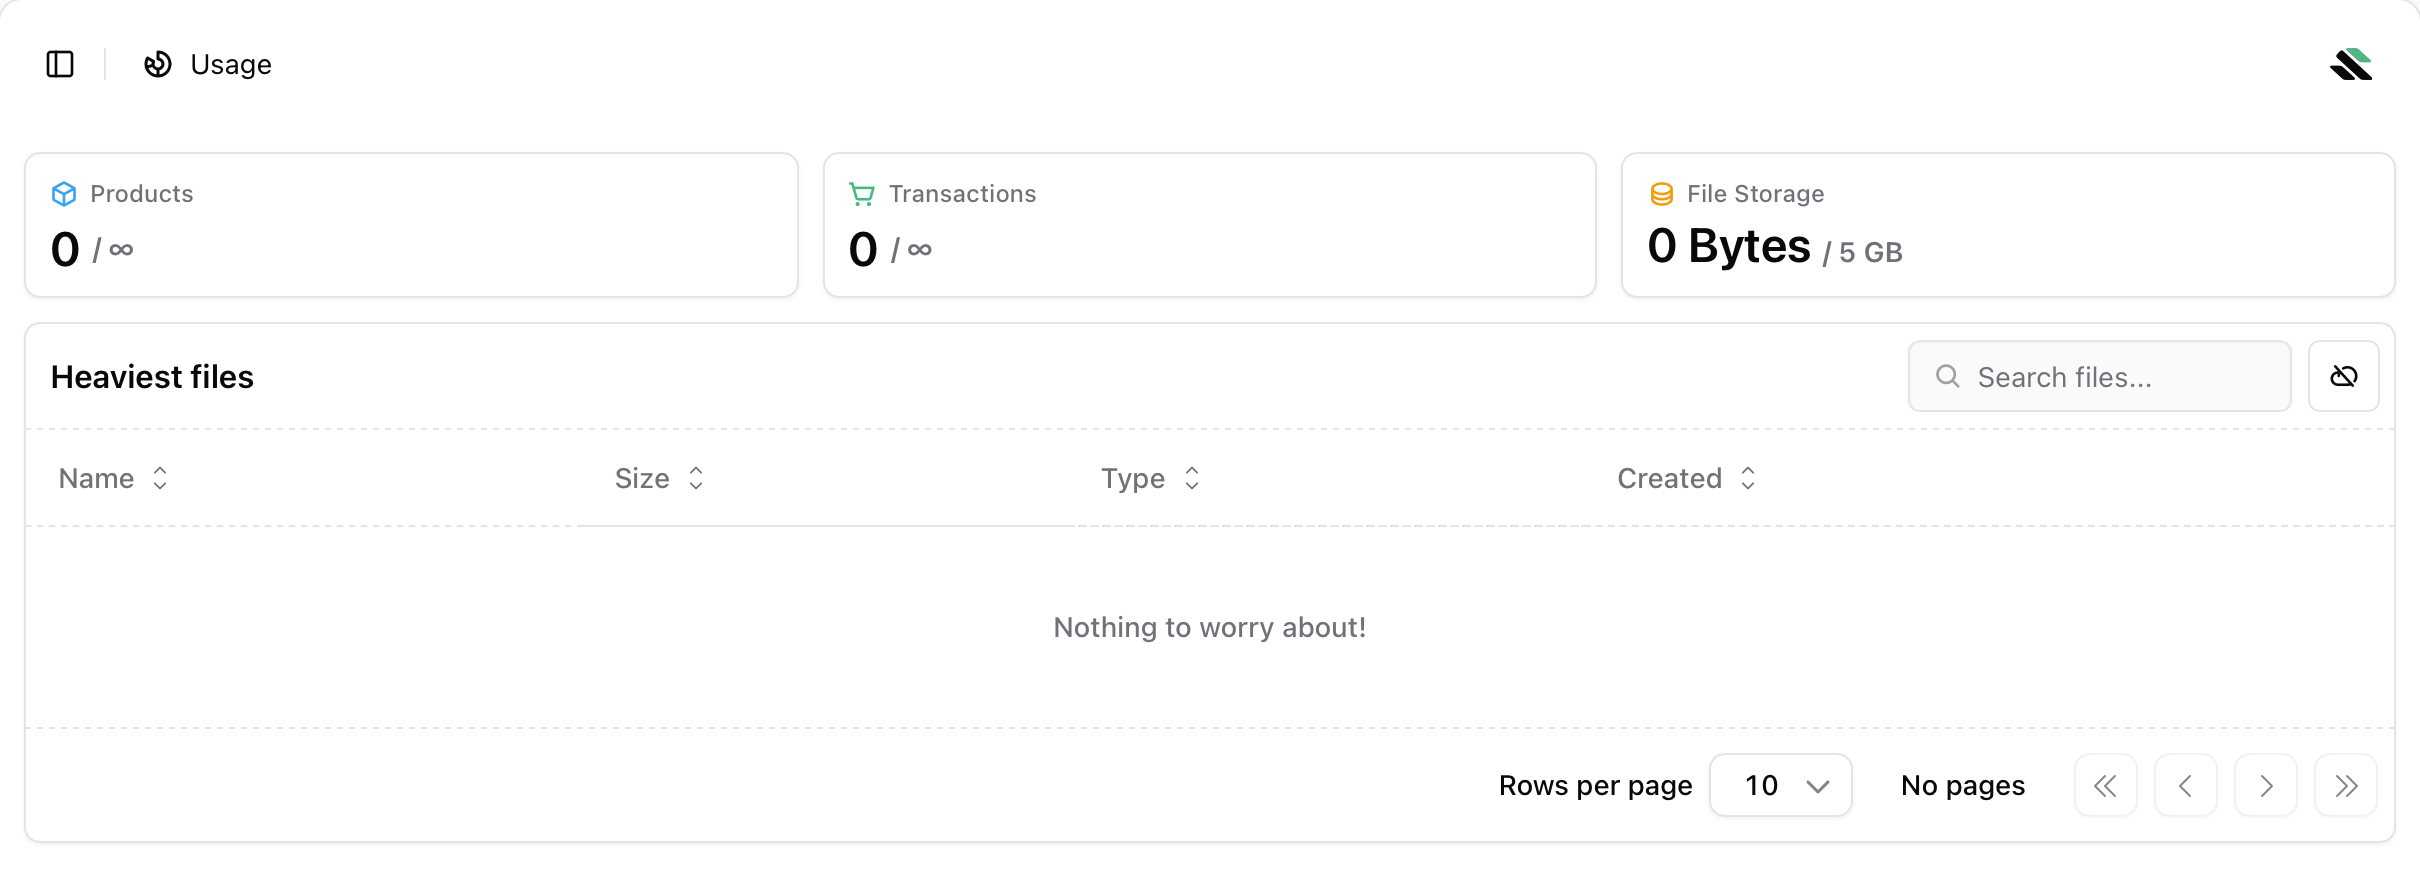Click the Transactions shopping cart icon
Viewport: 2420px width, 886px height.
(862, 194)
